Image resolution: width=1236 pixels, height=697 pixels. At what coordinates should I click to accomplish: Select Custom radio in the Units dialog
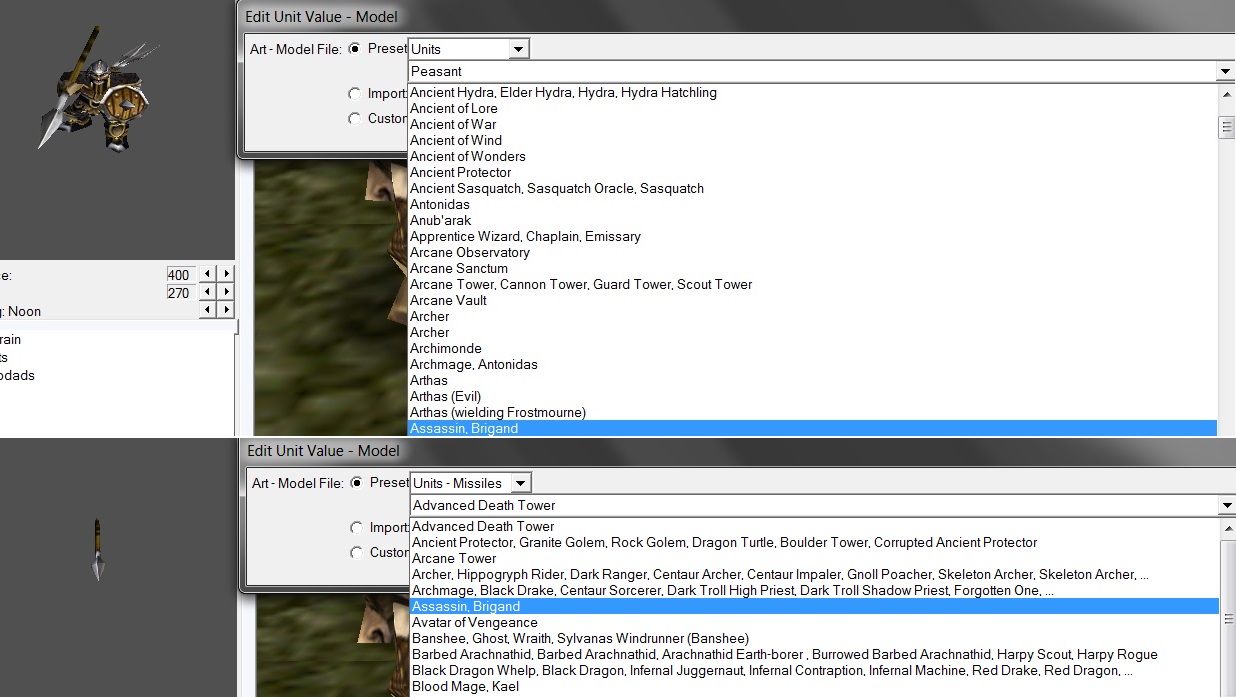click(x=354, y=118)
